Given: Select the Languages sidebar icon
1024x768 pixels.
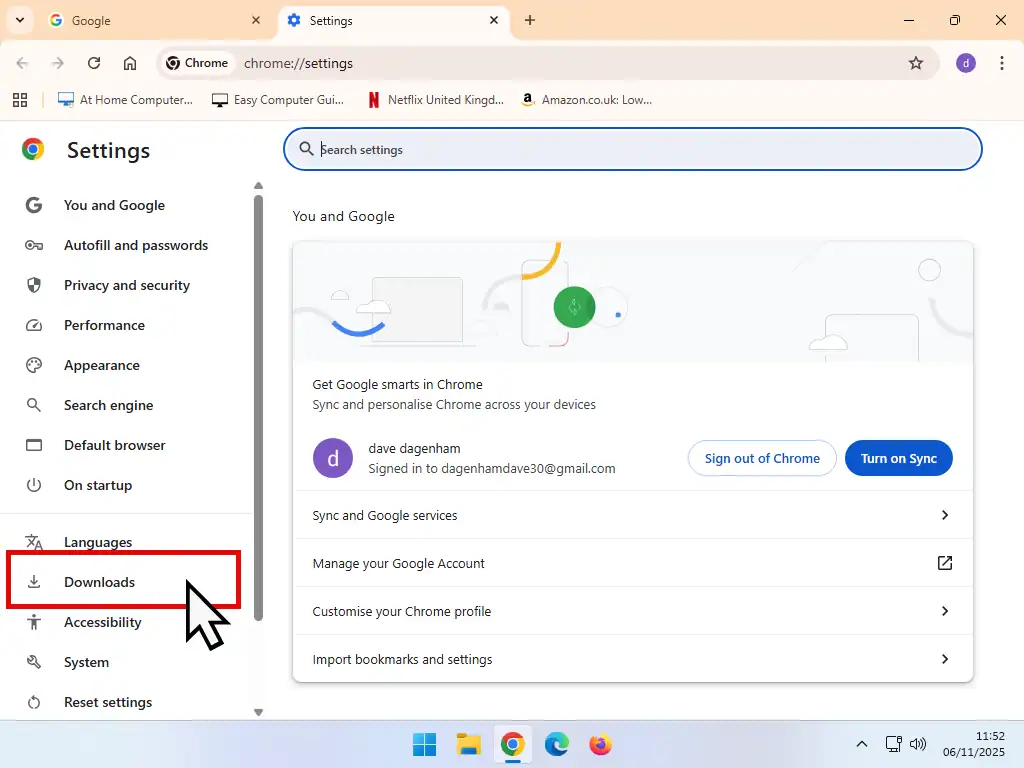Looking at the screenshot, I should [35, 542].
